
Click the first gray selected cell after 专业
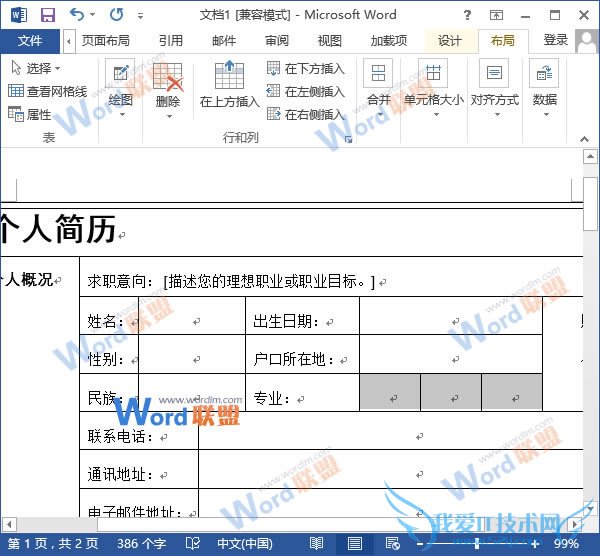click(390, 393)
